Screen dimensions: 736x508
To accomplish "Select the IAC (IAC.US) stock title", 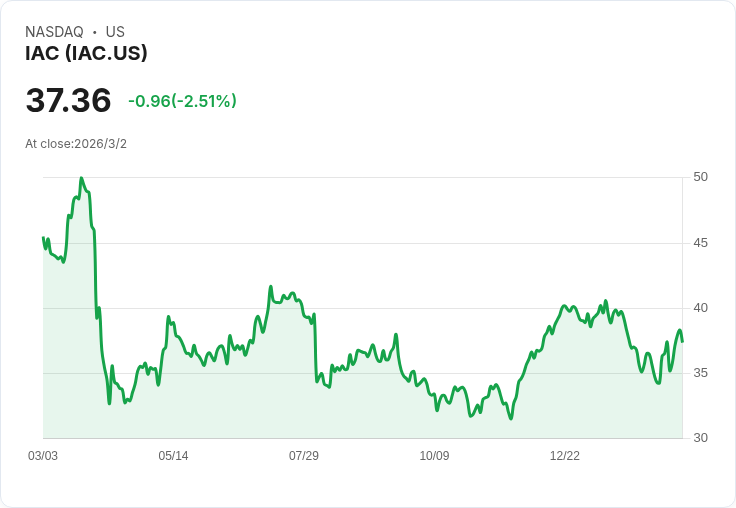I will pyautogui.click(x=86, y=54).
